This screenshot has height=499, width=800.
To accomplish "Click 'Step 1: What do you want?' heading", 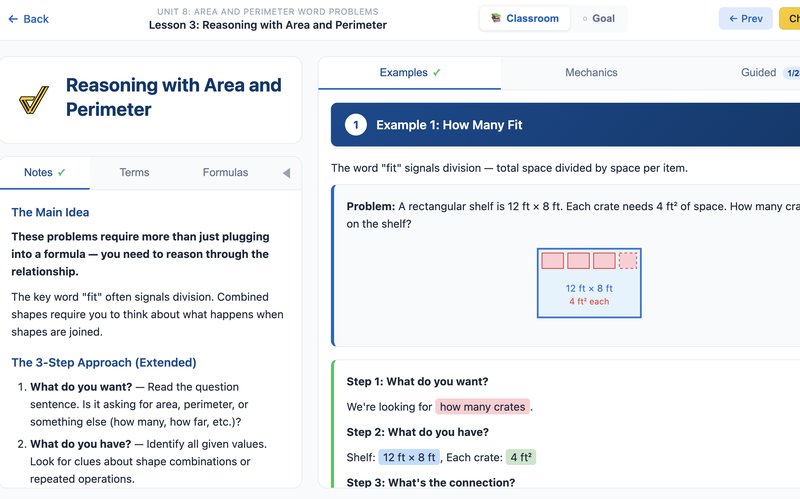I will (x=417, y=381).
